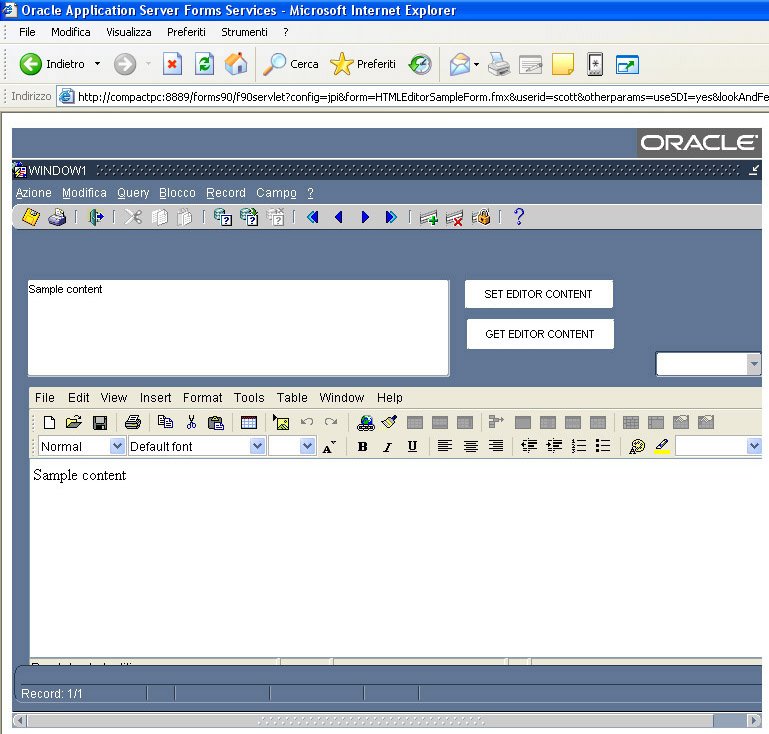Click the Insert Record icon
Viewport: 769px width, 734px height.
pyautogui.click(x=429, y=217)
